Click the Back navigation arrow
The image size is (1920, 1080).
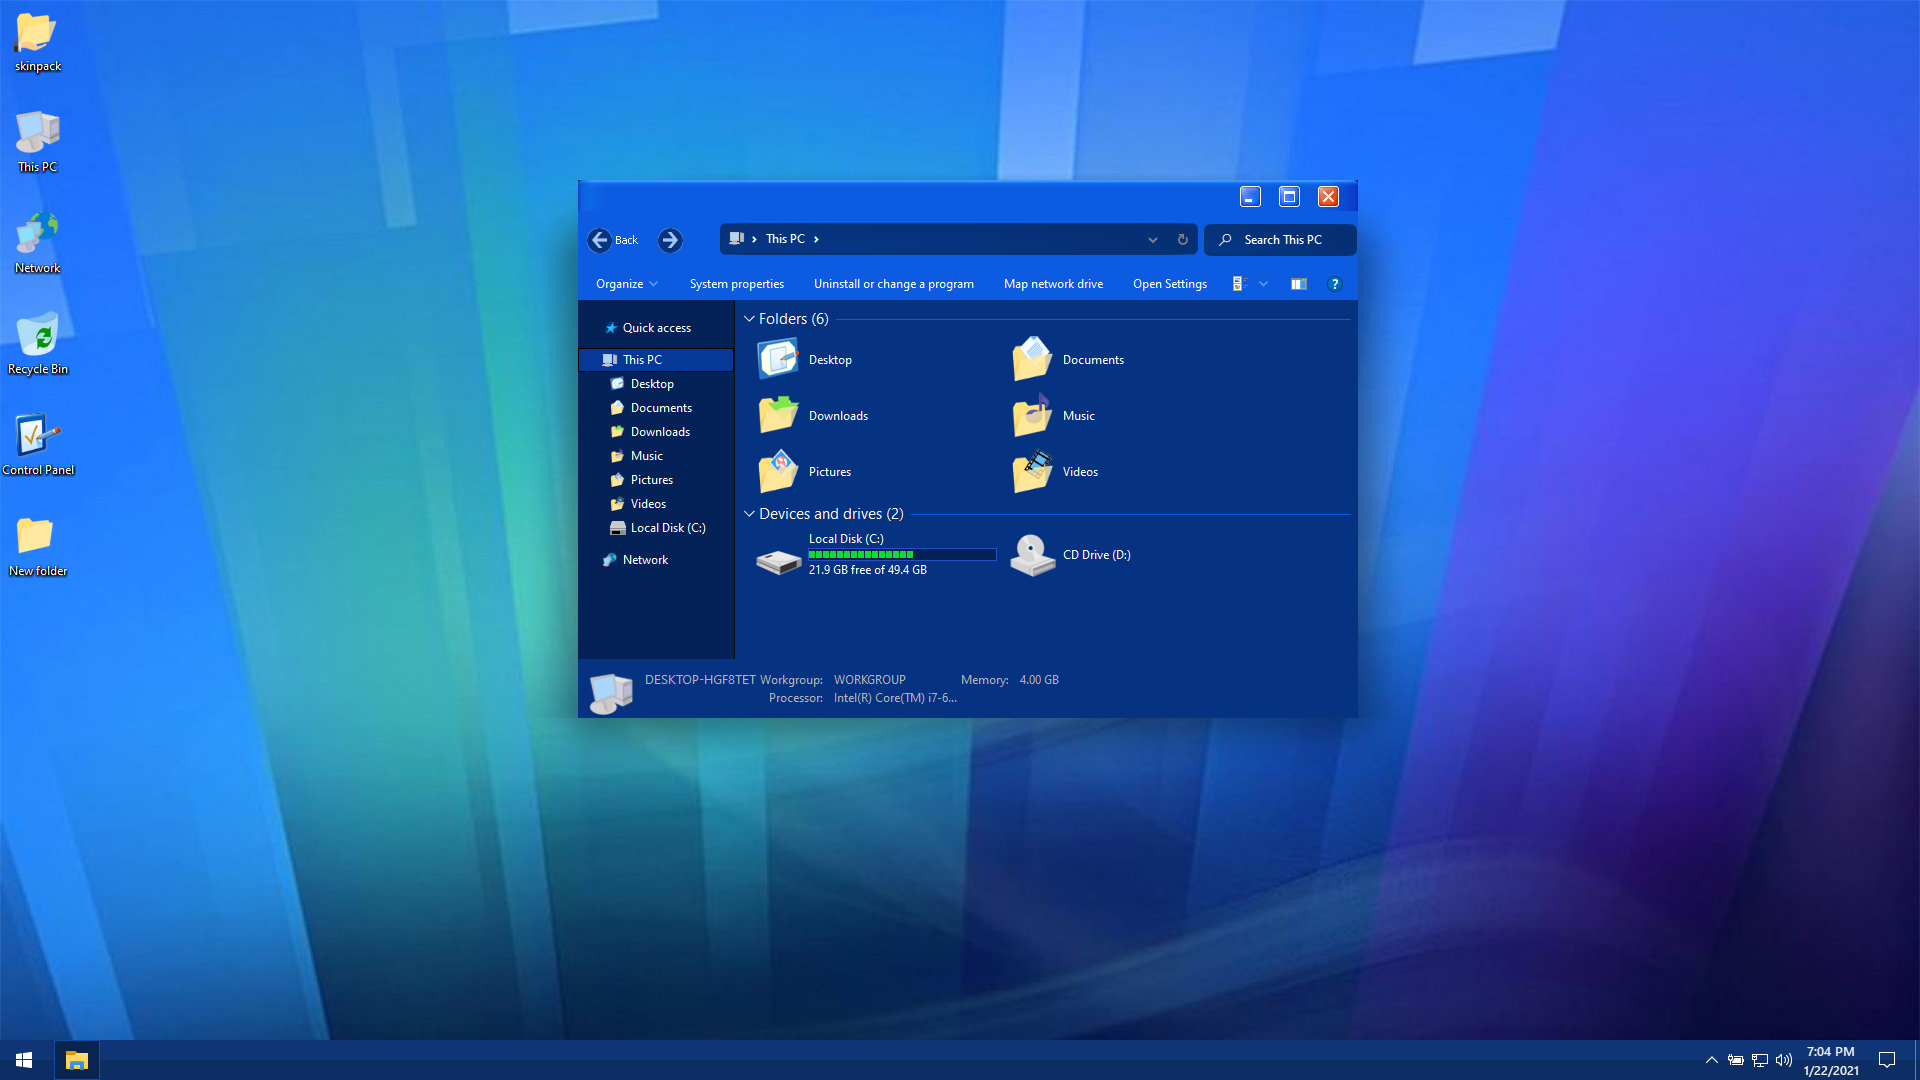pos(600,240)
